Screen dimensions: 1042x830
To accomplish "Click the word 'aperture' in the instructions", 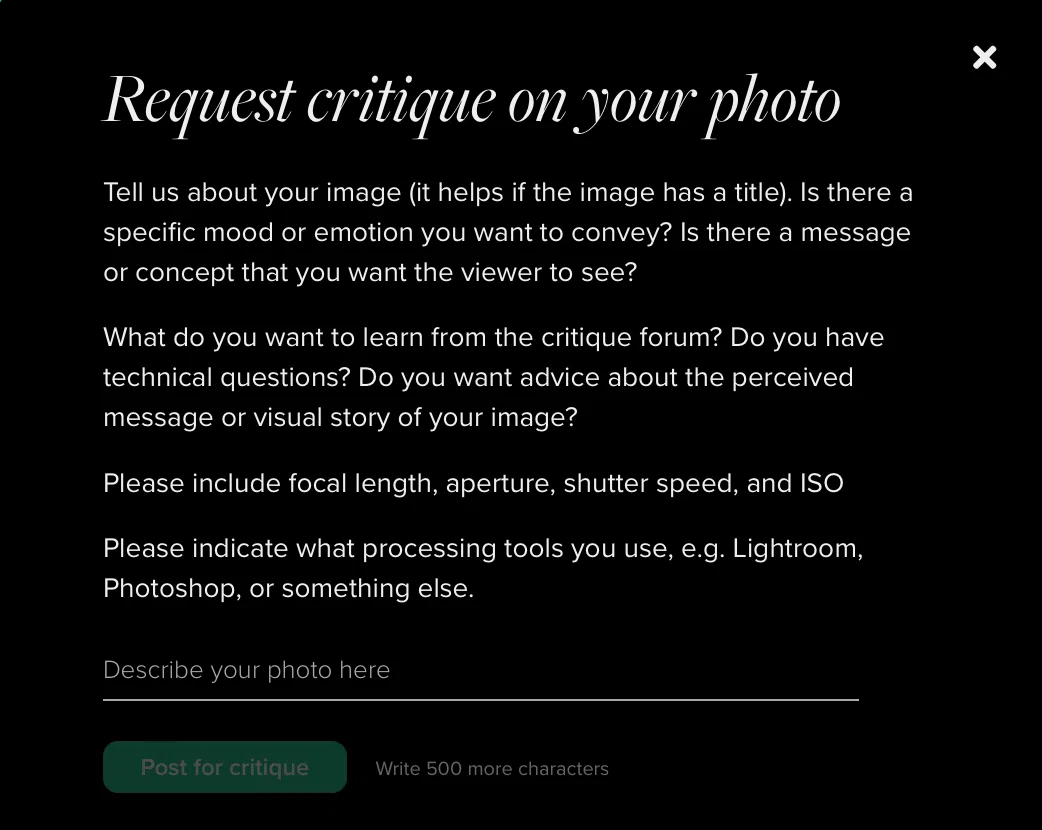I will 500,484.
